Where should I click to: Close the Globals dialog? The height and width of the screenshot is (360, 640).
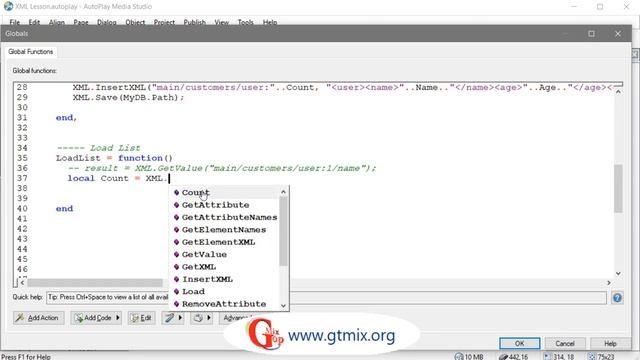point(618,33)
